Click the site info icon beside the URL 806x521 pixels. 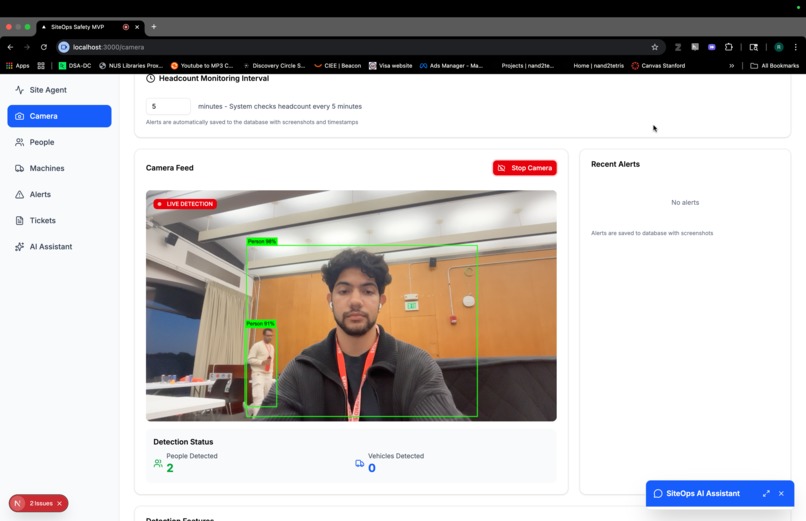64,47
